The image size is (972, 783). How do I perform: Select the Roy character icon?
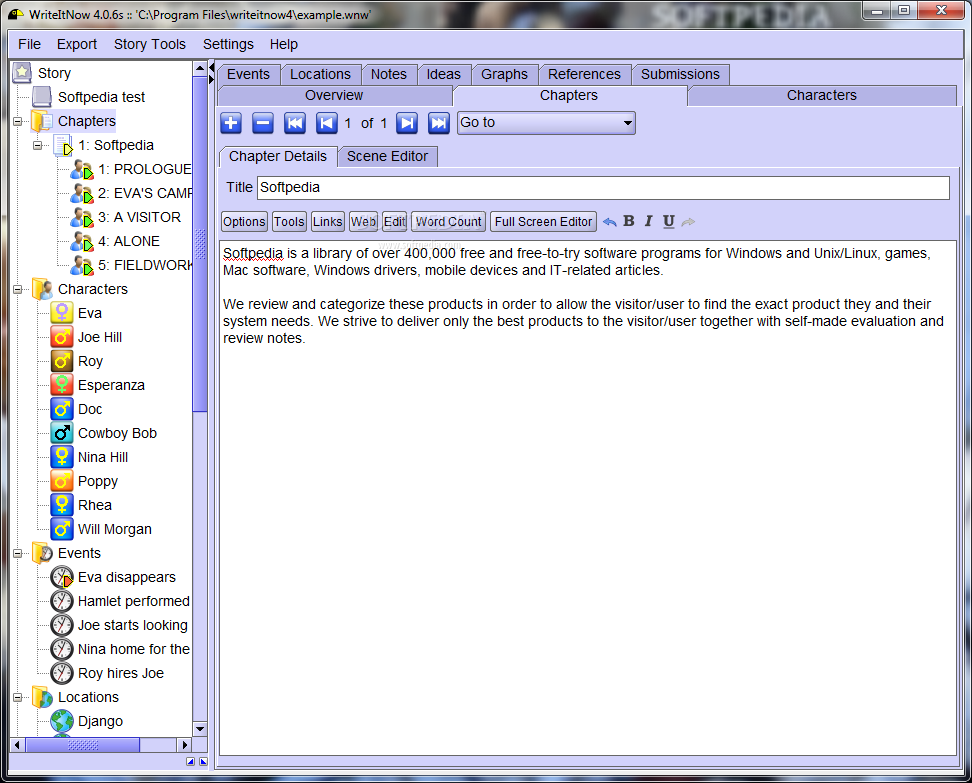pyautogui.click(x=62, y=361)
